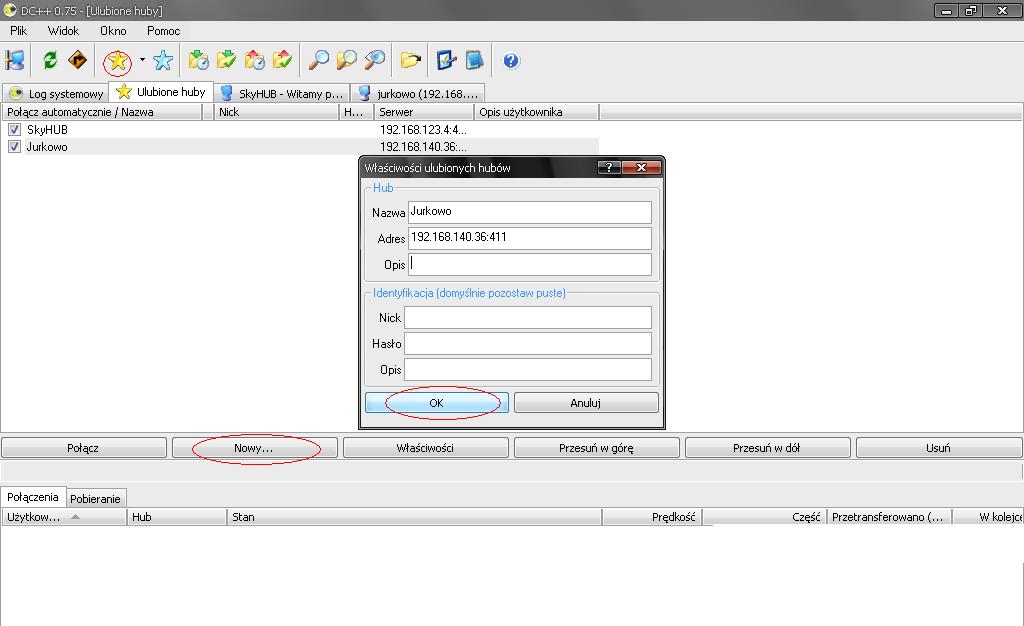Viewport: 1024px width, 626px height.
Task: Expand the dropdown arrow beside Favorite Hubs star
Action: coord(142,61)
